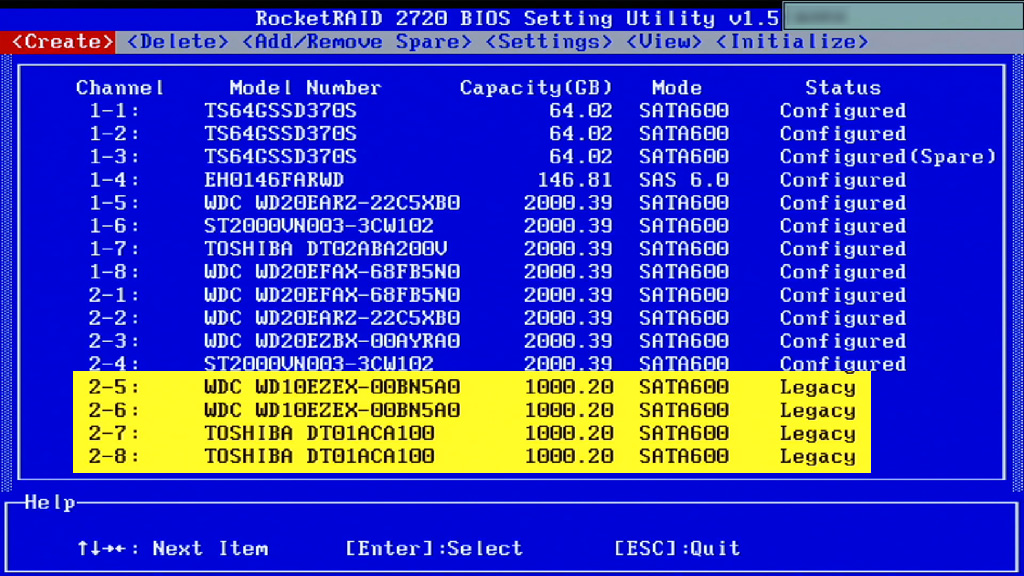This screenshot has width=1024, height=576.
Task: Click Legacy status of channel 2-8
Action: (x=818, y=456)
